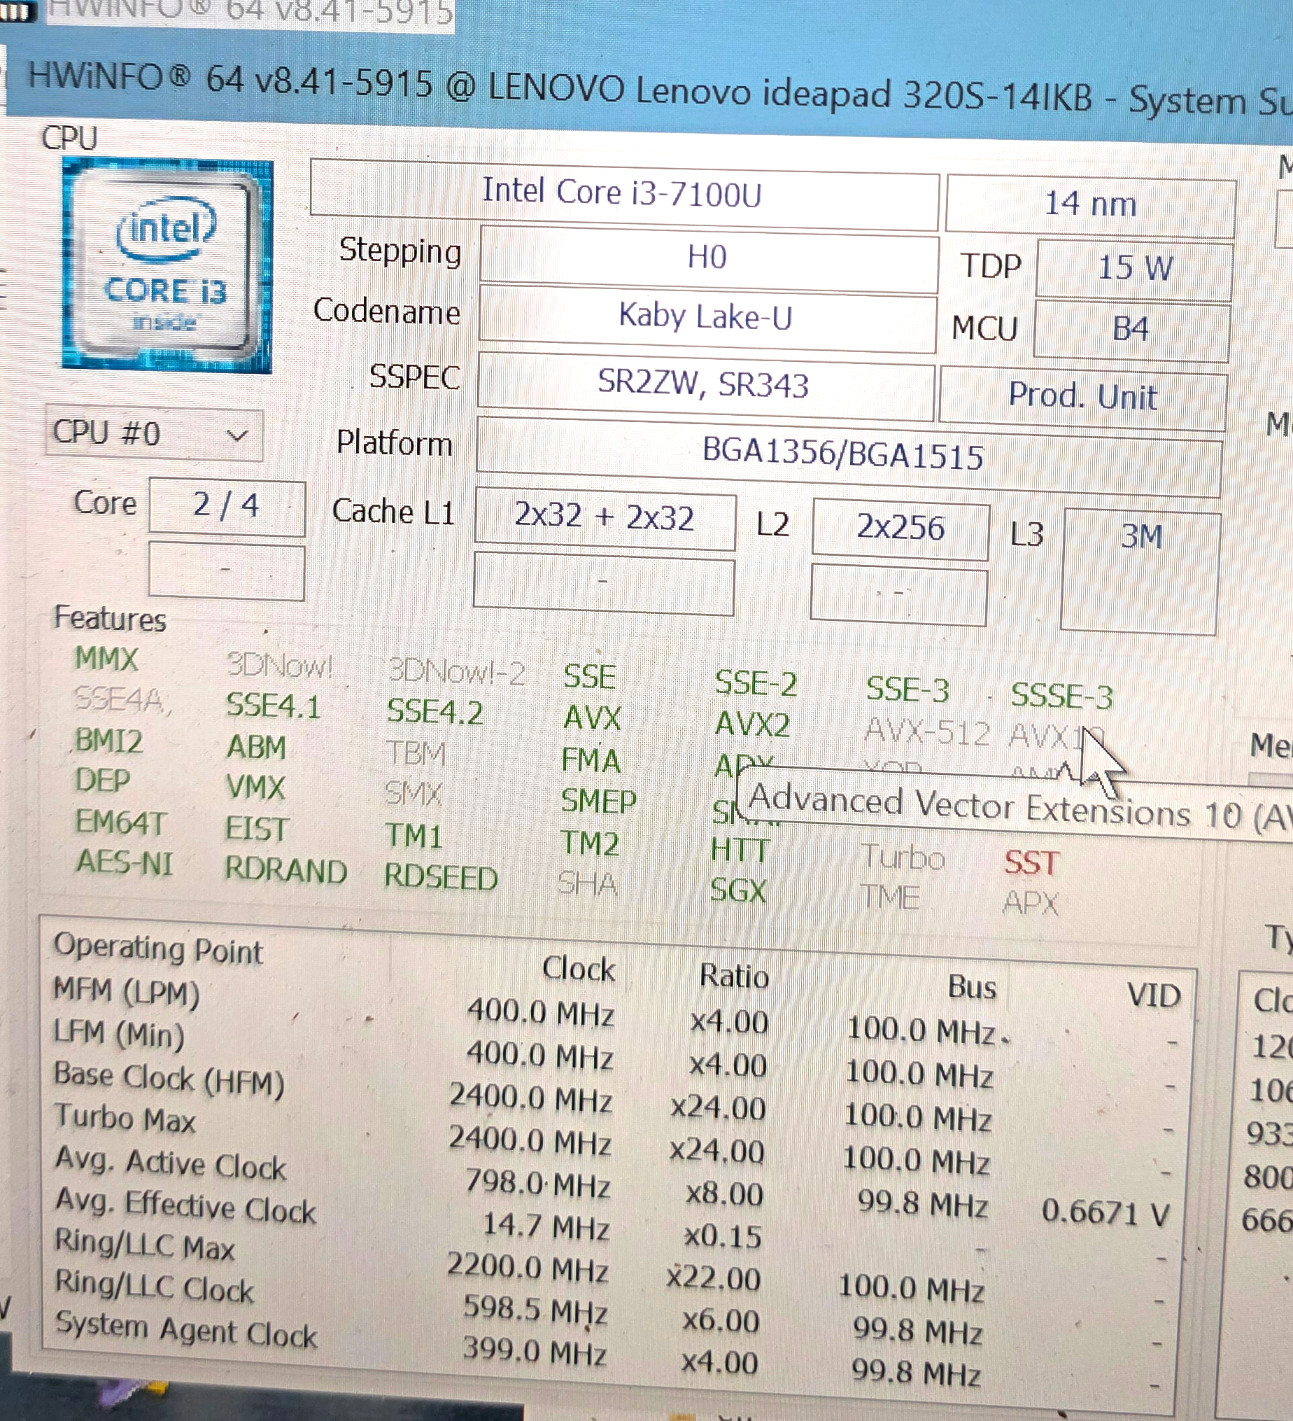Click the greyed 3DNow! feature flag

pyautogui.click(x=279, y=666)
